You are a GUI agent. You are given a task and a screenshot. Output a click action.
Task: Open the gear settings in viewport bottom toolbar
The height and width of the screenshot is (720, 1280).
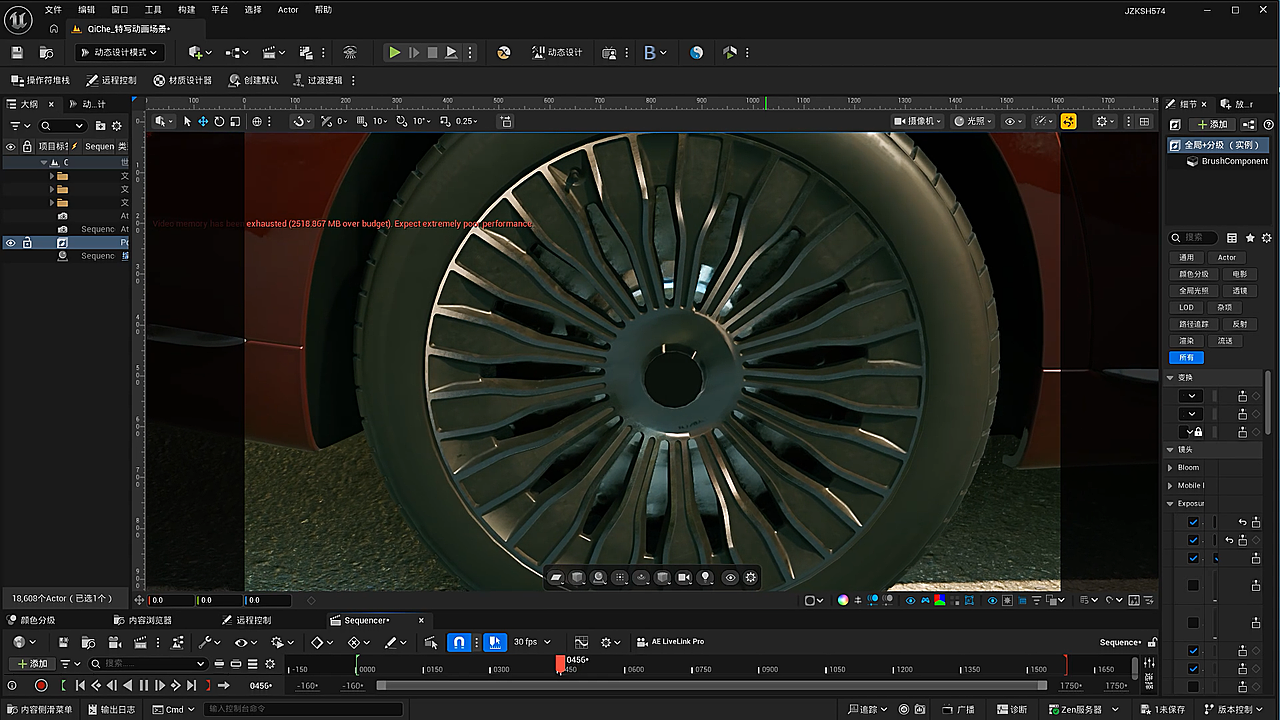tap(751, 577)
